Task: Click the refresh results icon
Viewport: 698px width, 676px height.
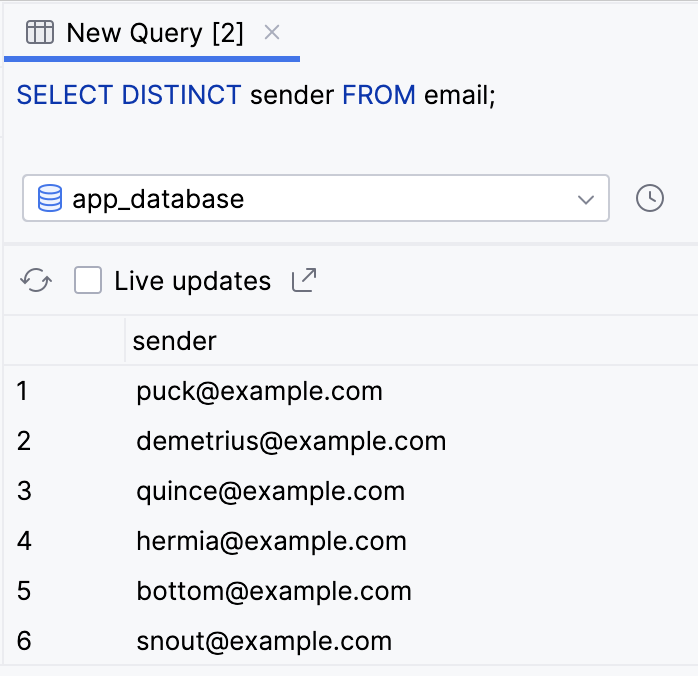Action: [36, 281]
